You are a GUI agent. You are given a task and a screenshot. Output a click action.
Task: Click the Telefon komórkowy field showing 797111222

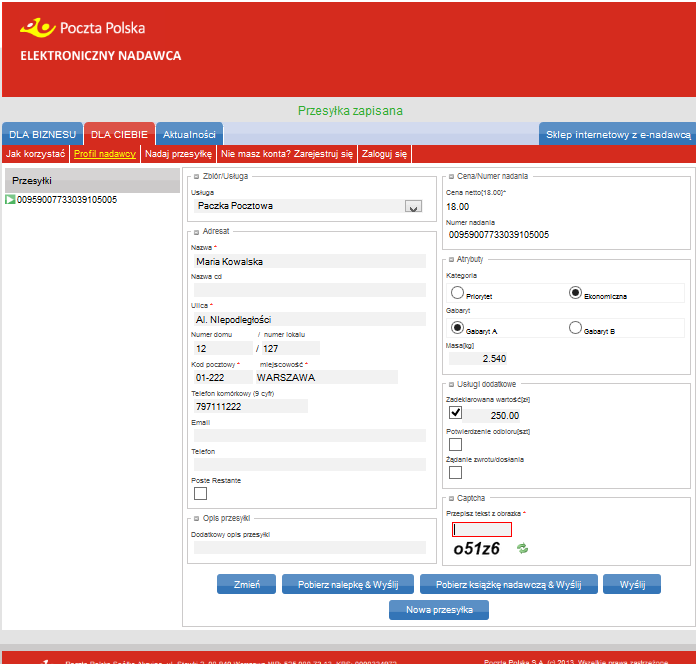251,406
